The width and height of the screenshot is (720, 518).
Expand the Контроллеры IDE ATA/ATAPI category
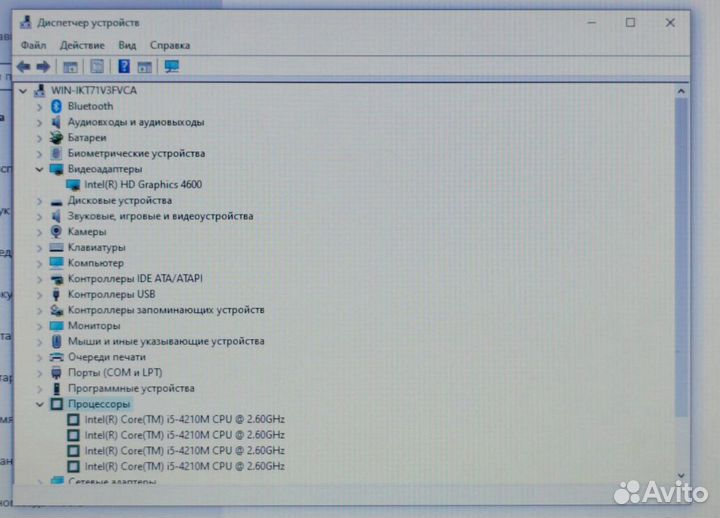click(x=39, y=279)
